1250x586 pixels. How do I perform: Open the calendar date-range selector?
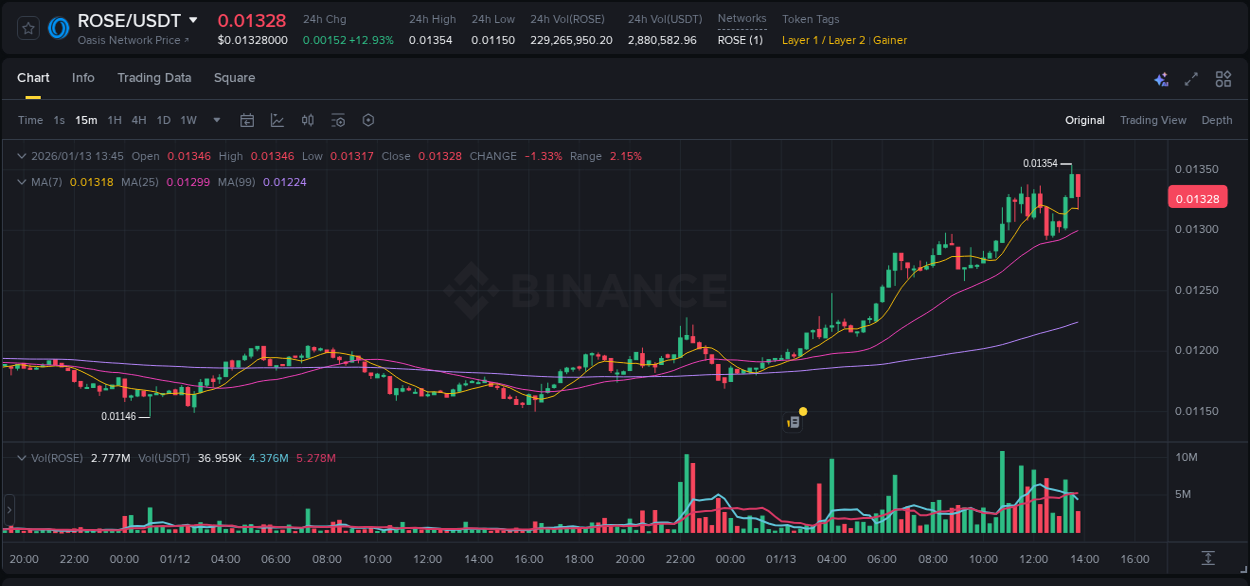(247, 119)
